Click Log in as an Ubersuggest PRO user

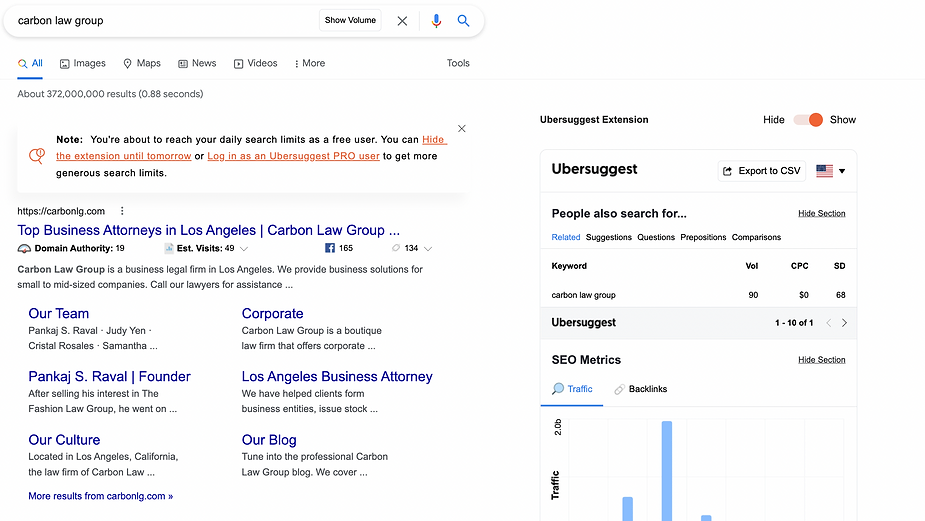293,156
